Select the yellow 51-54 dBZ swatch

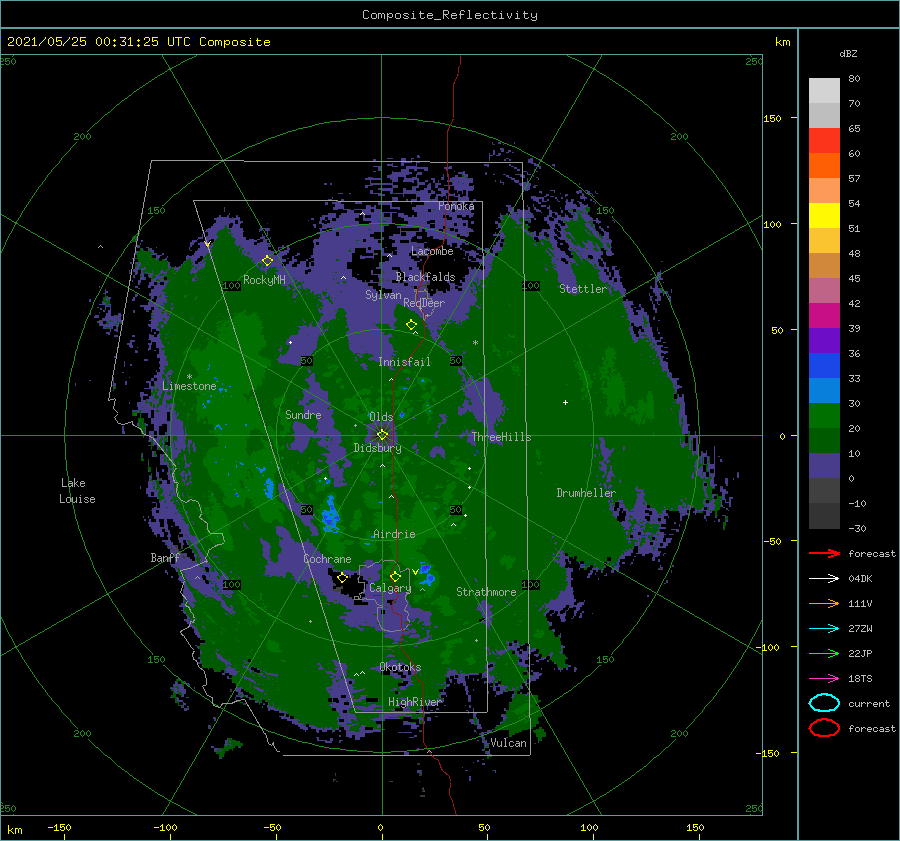pyautogui.click(x=824, y=215)
